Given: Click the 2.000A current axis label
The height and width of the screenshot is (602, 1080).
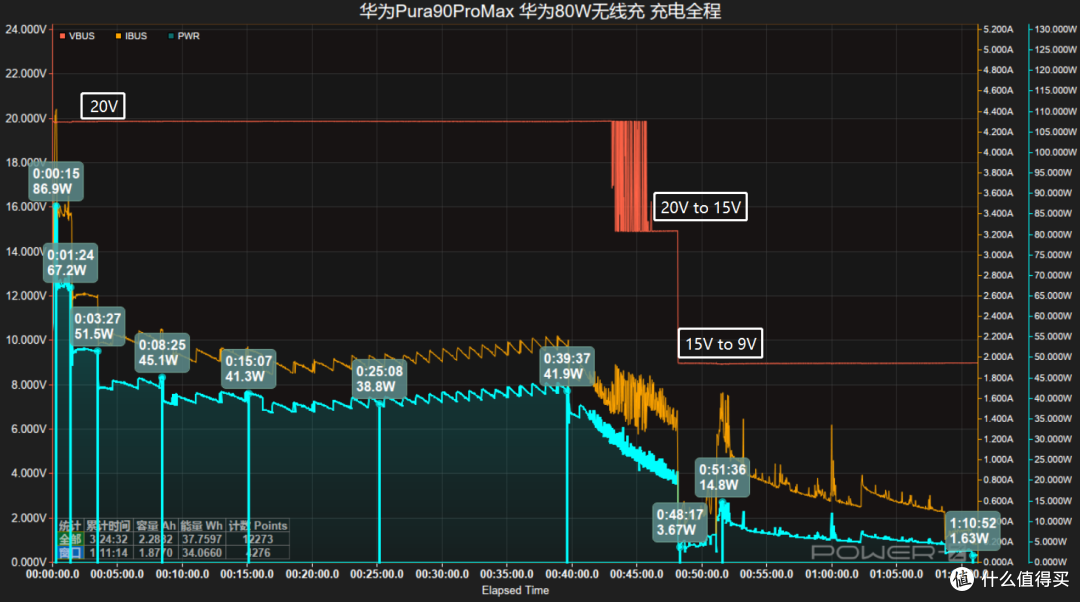Looking at the screenshot, I should pyautogui.click(x=998, y=357).
